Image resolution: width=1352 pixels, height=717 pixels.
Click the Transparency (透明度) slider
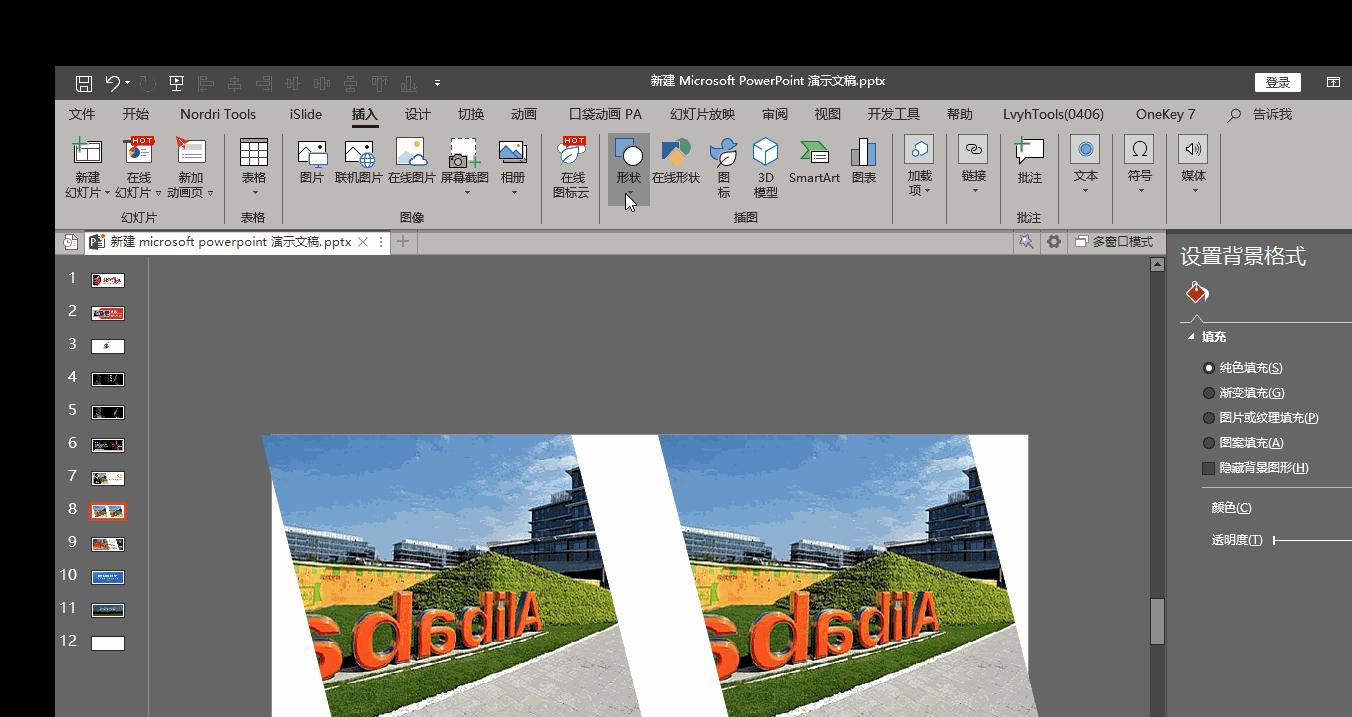[1312, 540]
